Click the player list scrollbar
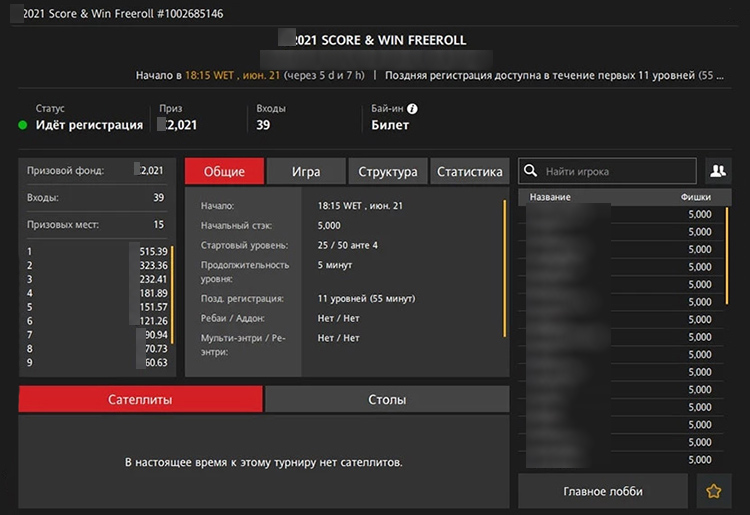Image resolution: width=750 pixels, height=515 pixels. pyautogui.click(x=727, y=256)
